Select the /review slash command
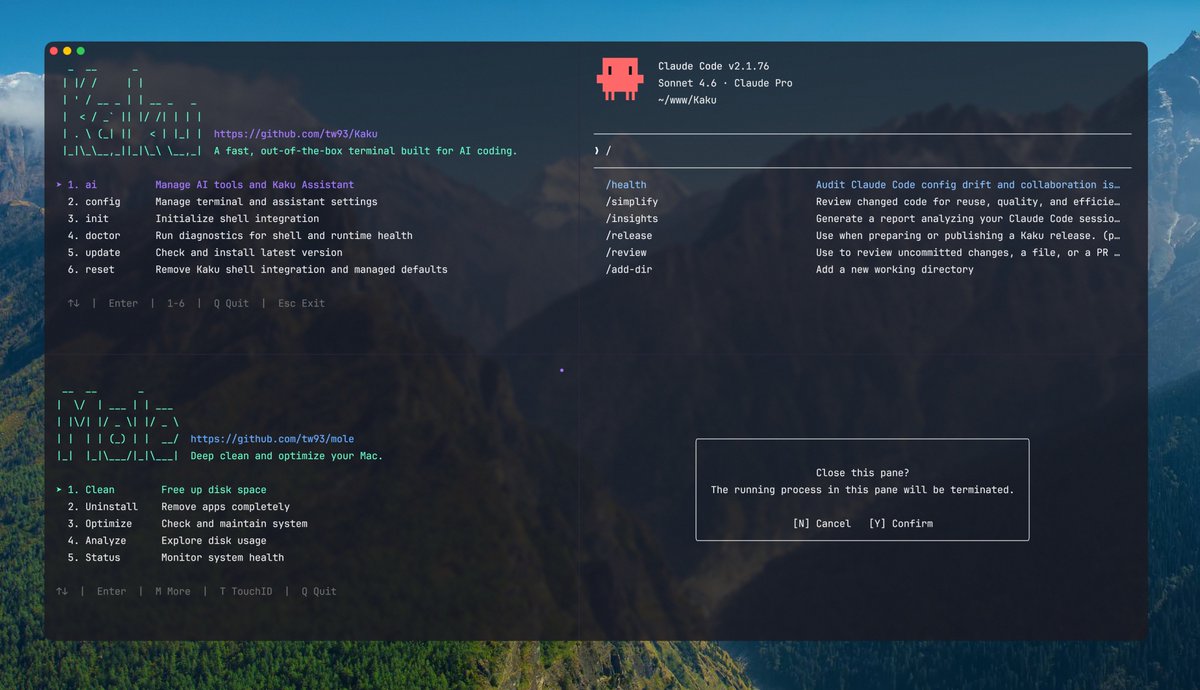 626,253
